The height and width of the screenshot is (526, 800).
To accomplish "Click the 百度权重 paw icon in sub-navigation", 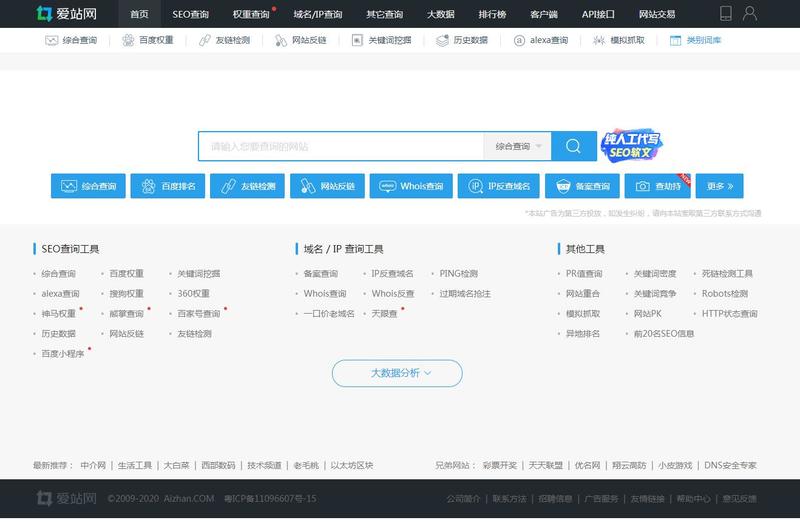I will 128,40.
